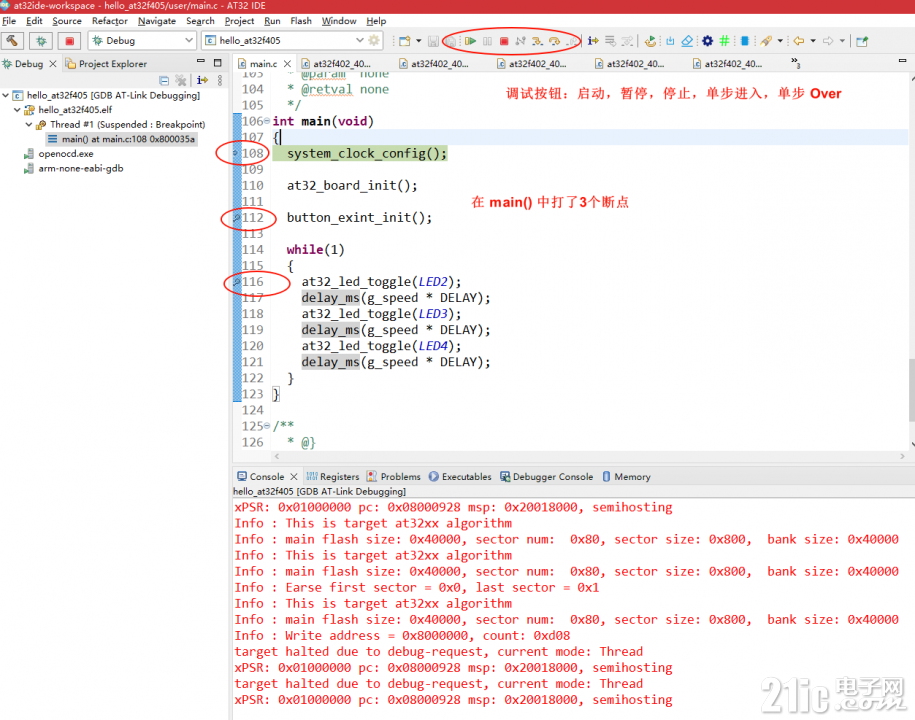Screen dimensions: 915x720
Task: Click the editor vertical scrollbar thumb
Action: pos(911,389)
